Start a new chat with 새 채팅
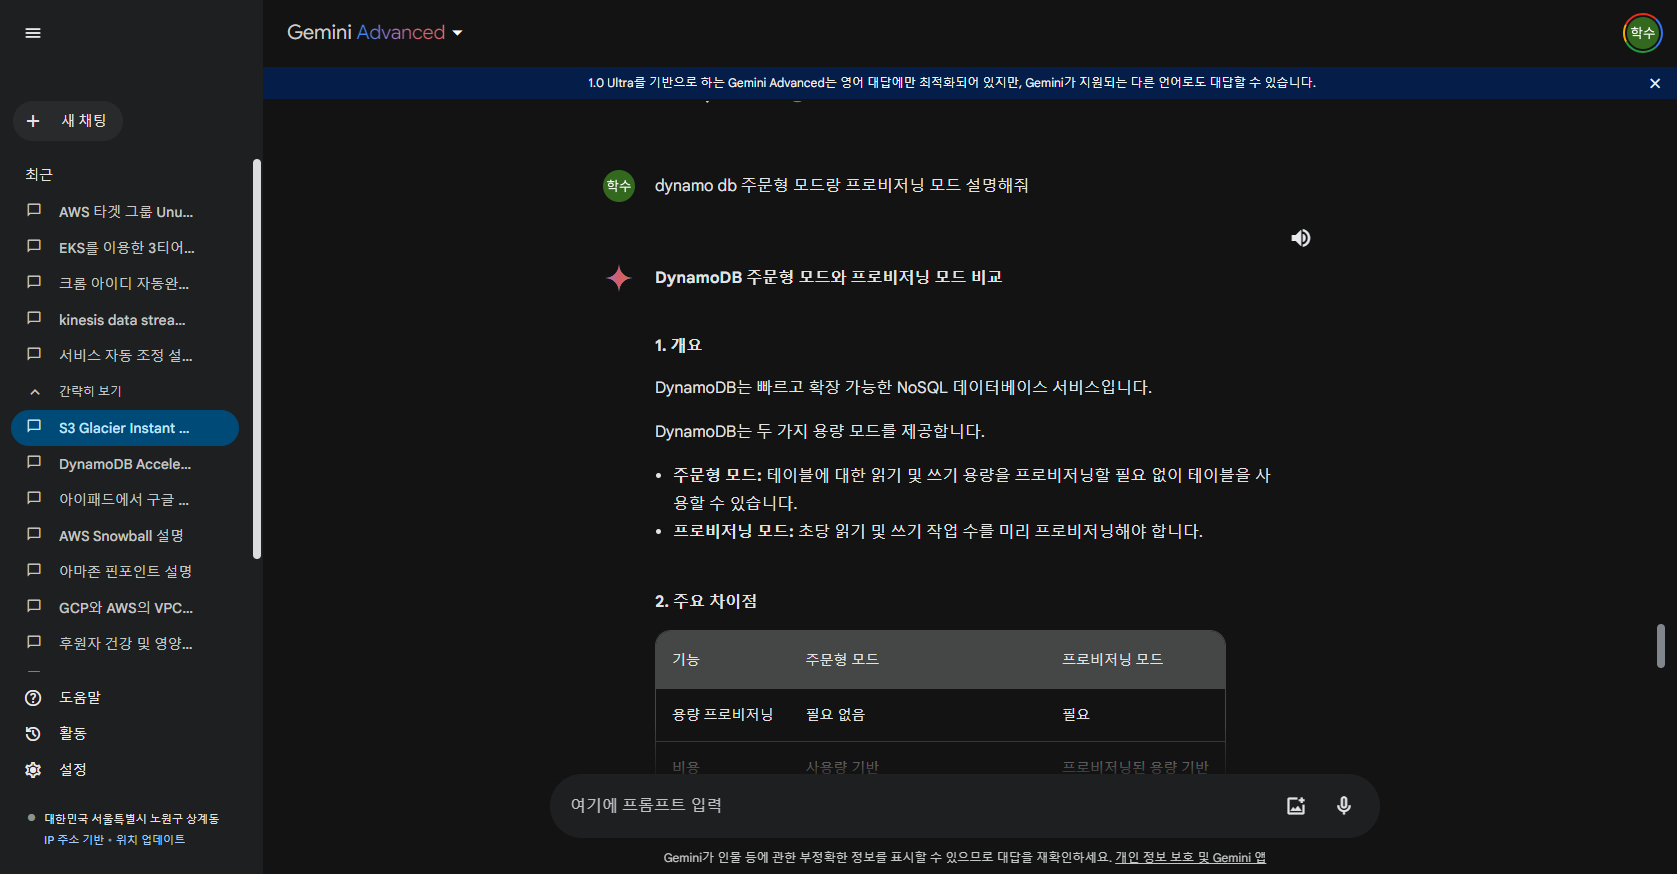The height and width of the screenshot is (874, 1677). pyautogui.click(x=68, y=121)
